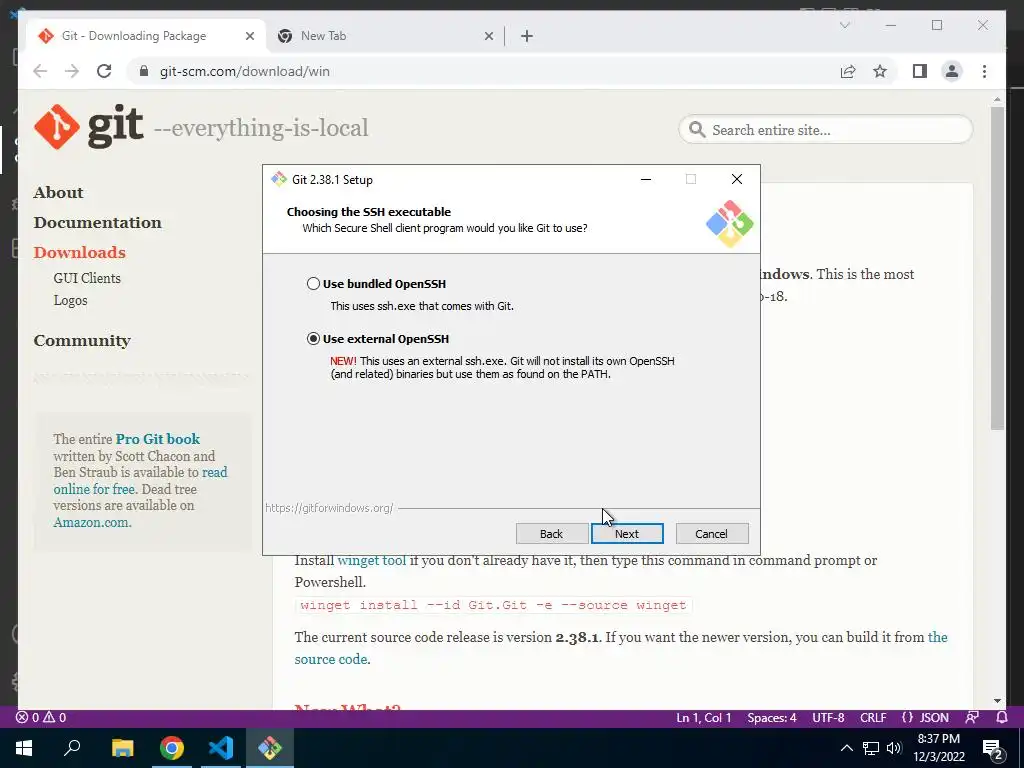Select the Use external OpenSSH radio button

click(313, 338)
